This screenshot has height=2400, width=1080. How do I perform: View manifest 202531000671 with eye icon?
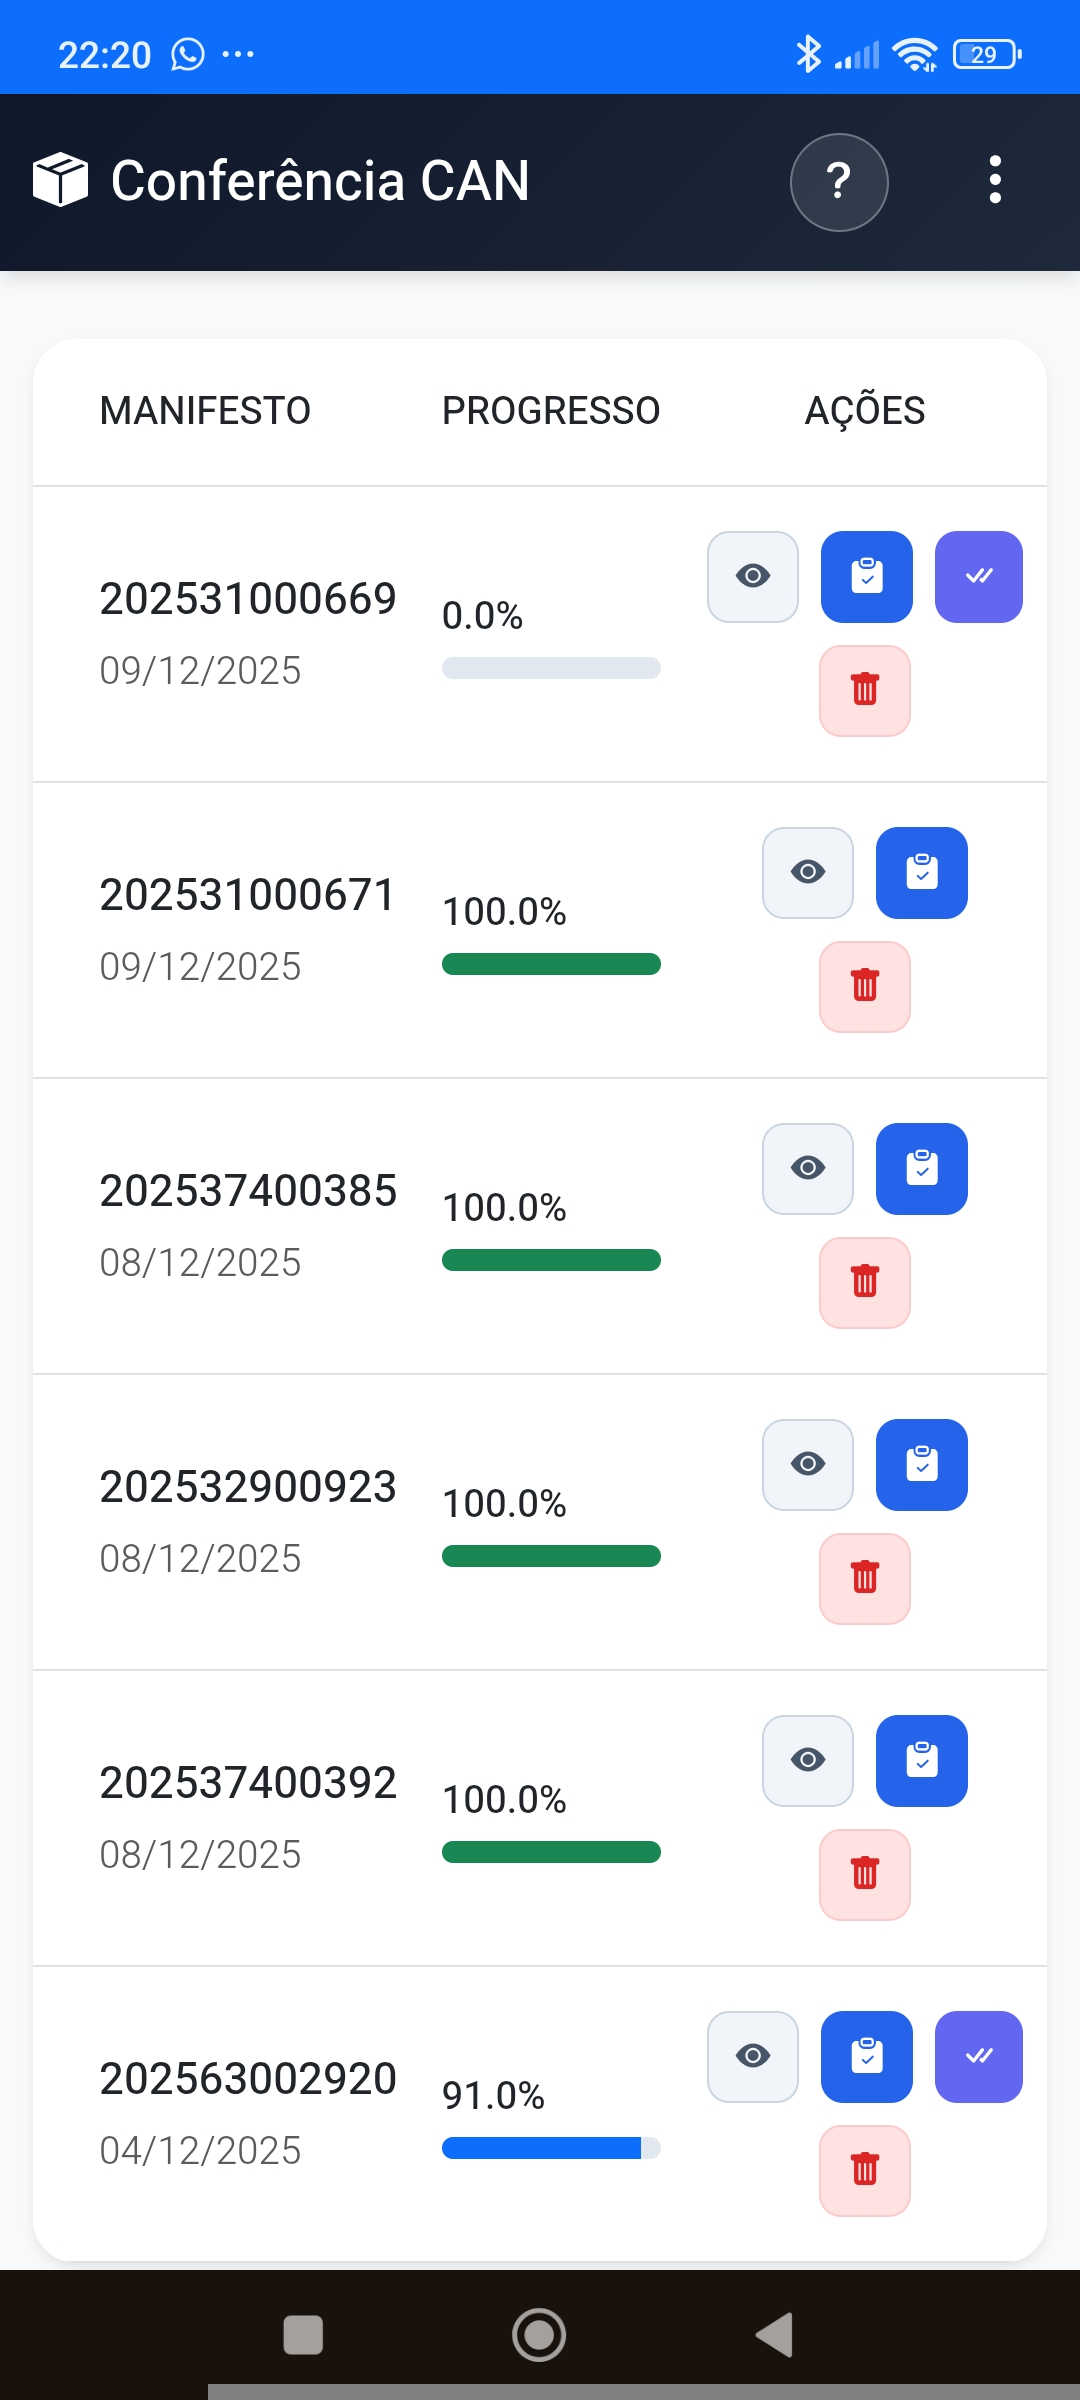click(x=808, y=873)
